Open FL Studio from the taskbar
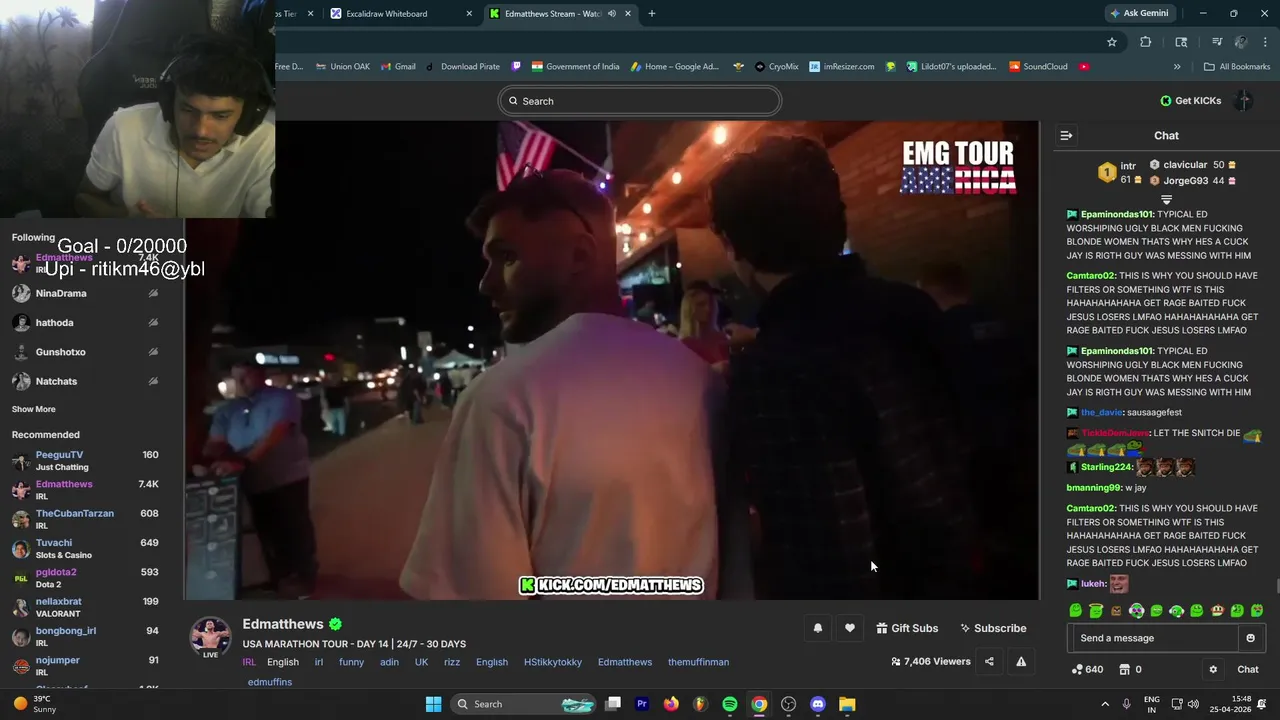 point(700,704)
